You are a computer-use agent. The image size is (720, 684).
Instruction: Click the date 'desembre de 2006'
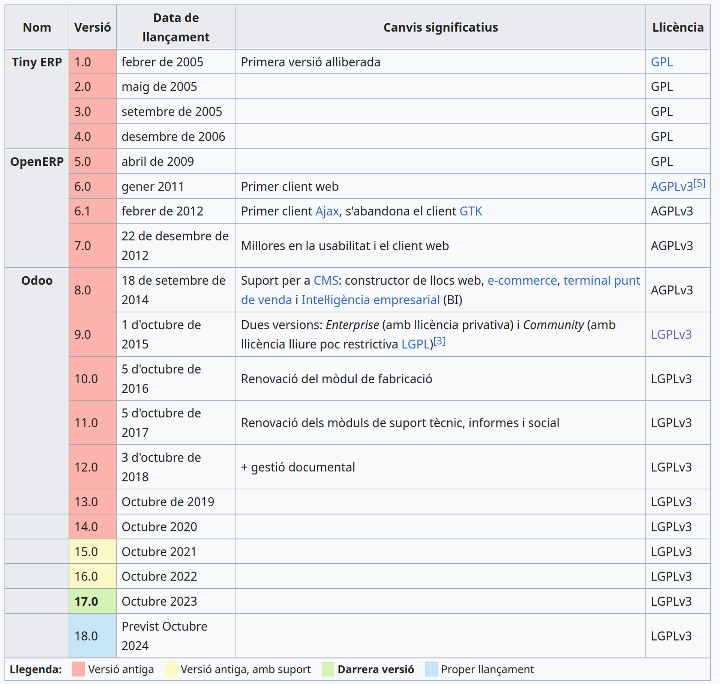[x=174, y=136]
